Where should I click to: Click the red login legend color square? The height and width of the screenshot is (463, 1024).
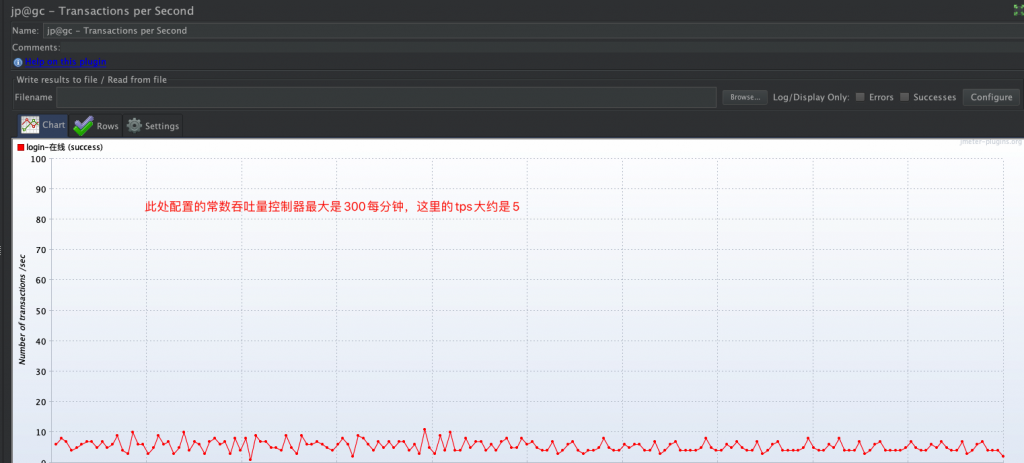pos(21,147)
